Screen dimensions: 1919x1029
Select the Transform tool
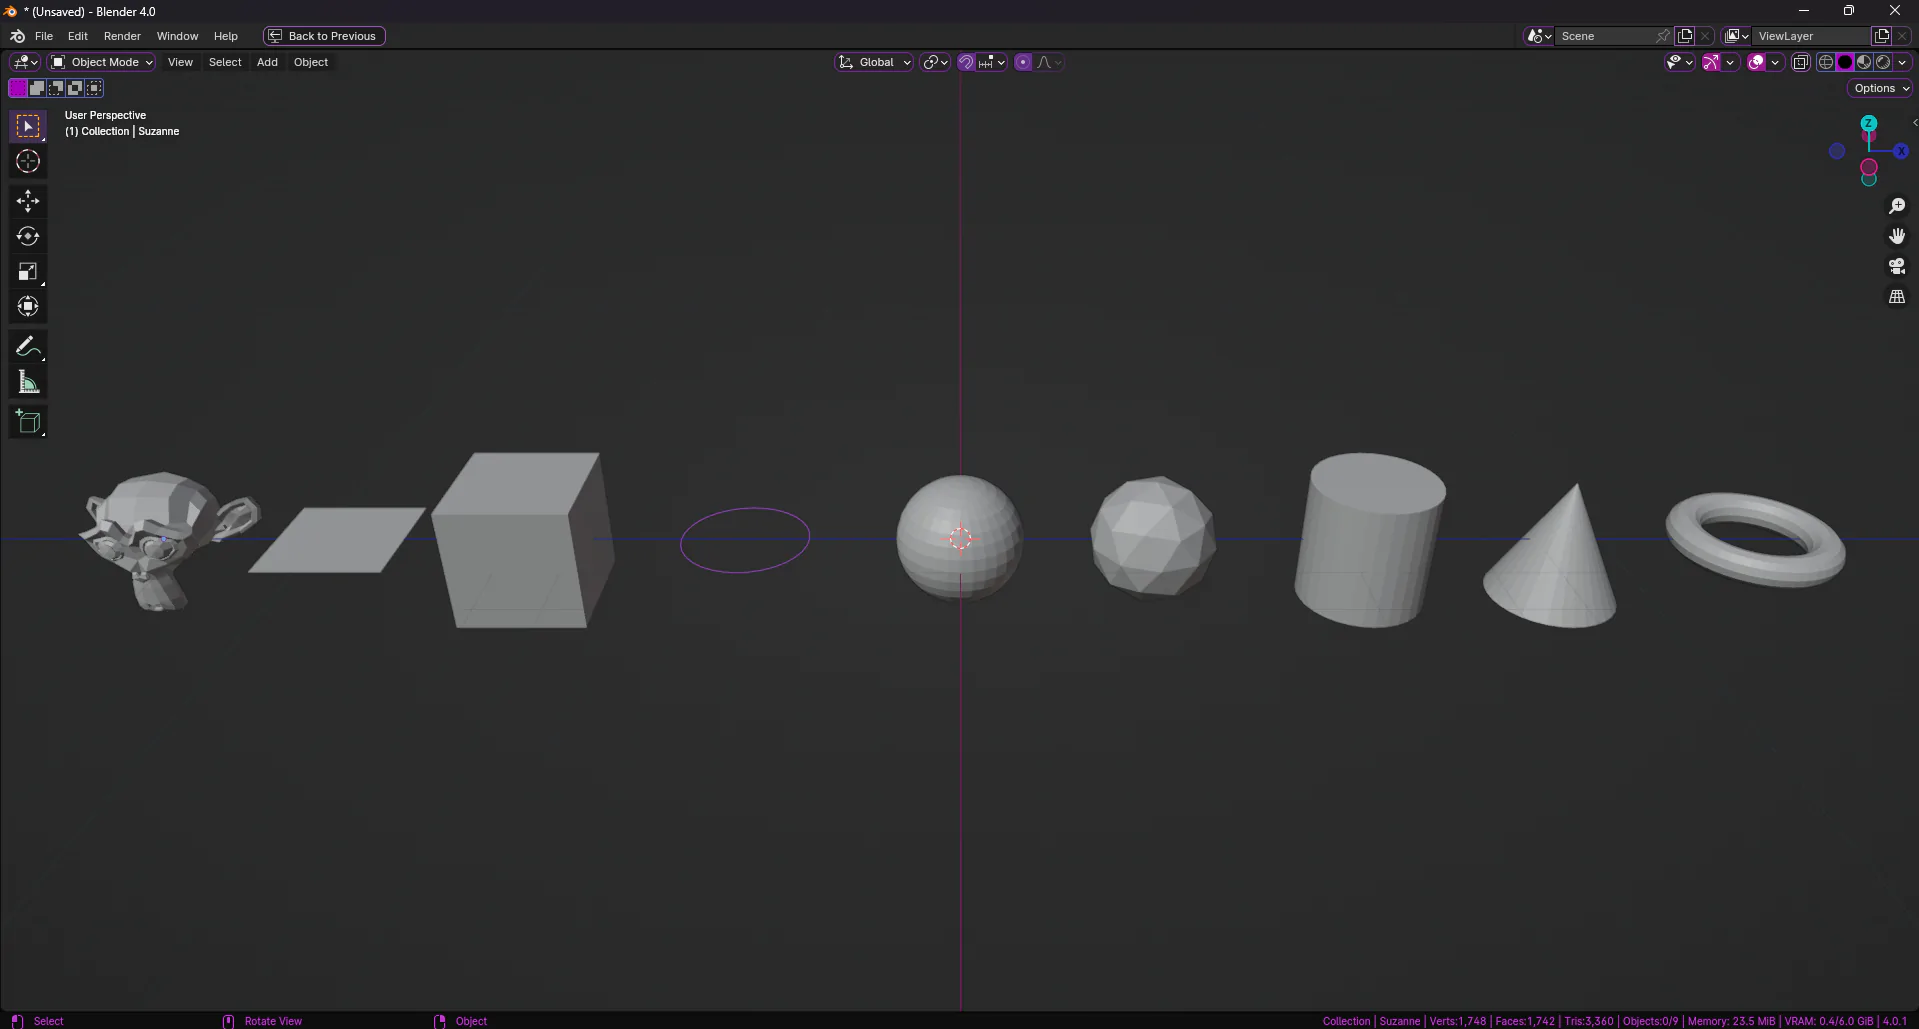(28, 306)
